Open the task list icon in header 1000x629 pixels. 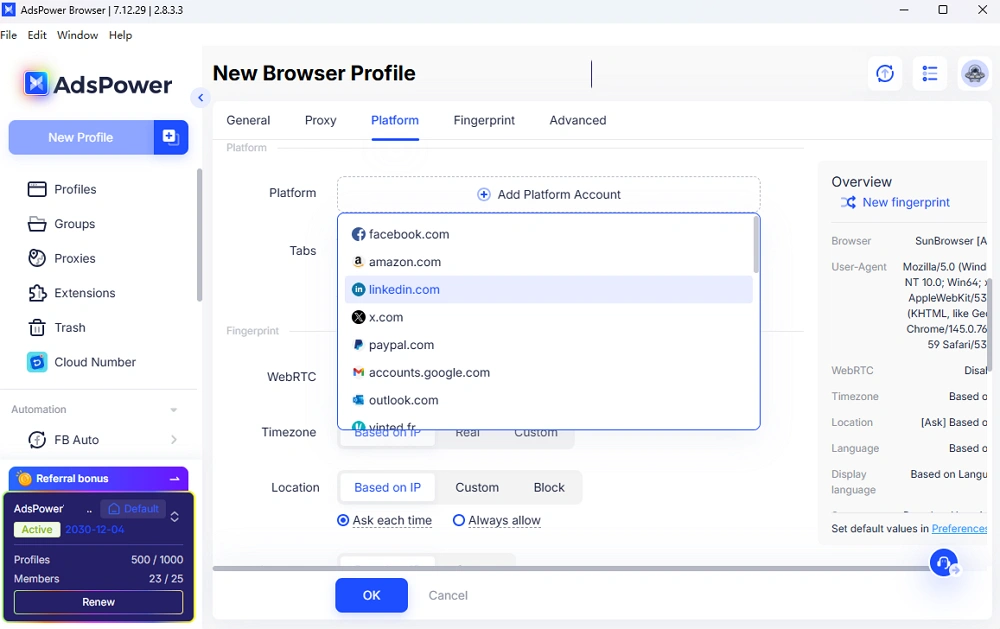[930, 74]
